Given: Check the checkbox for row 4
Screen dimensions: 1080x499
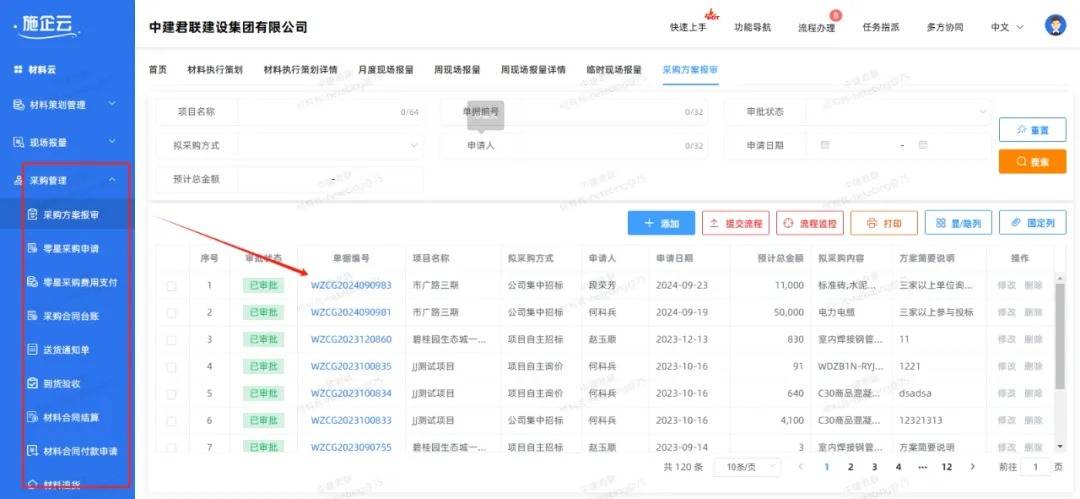Looking at the screenshot, I should [x=172, y=367].
